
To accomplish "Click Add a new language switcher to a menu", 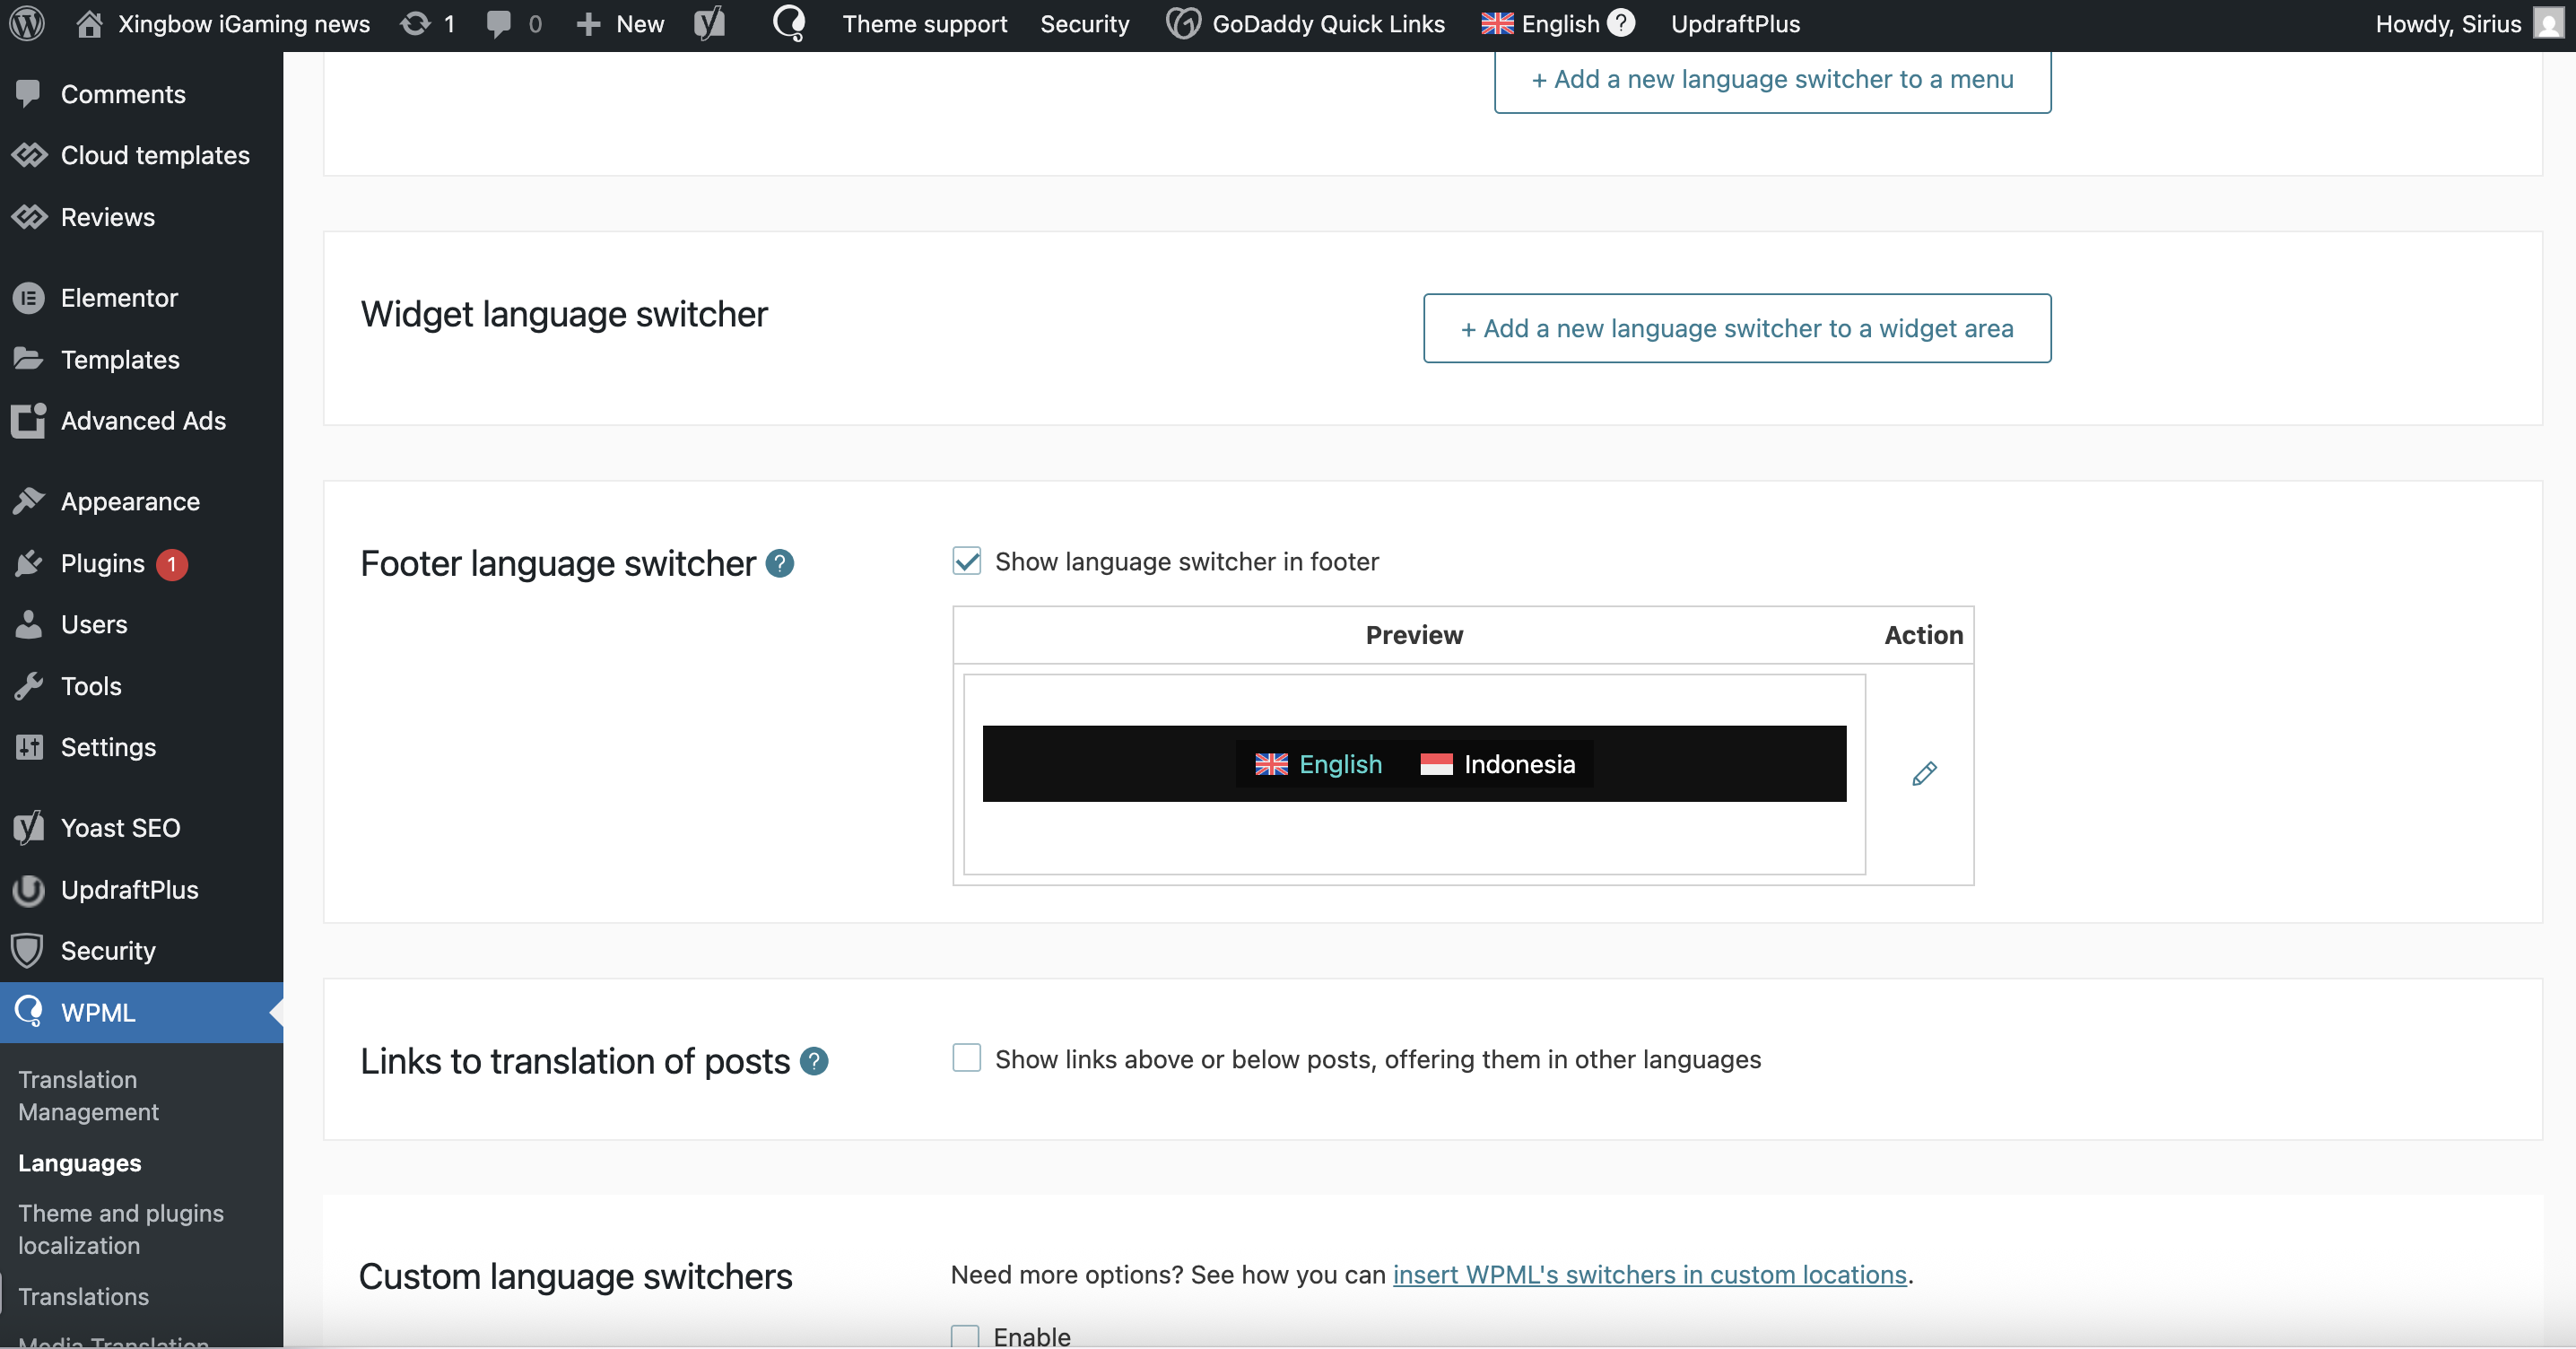I will pos(1772,80).
